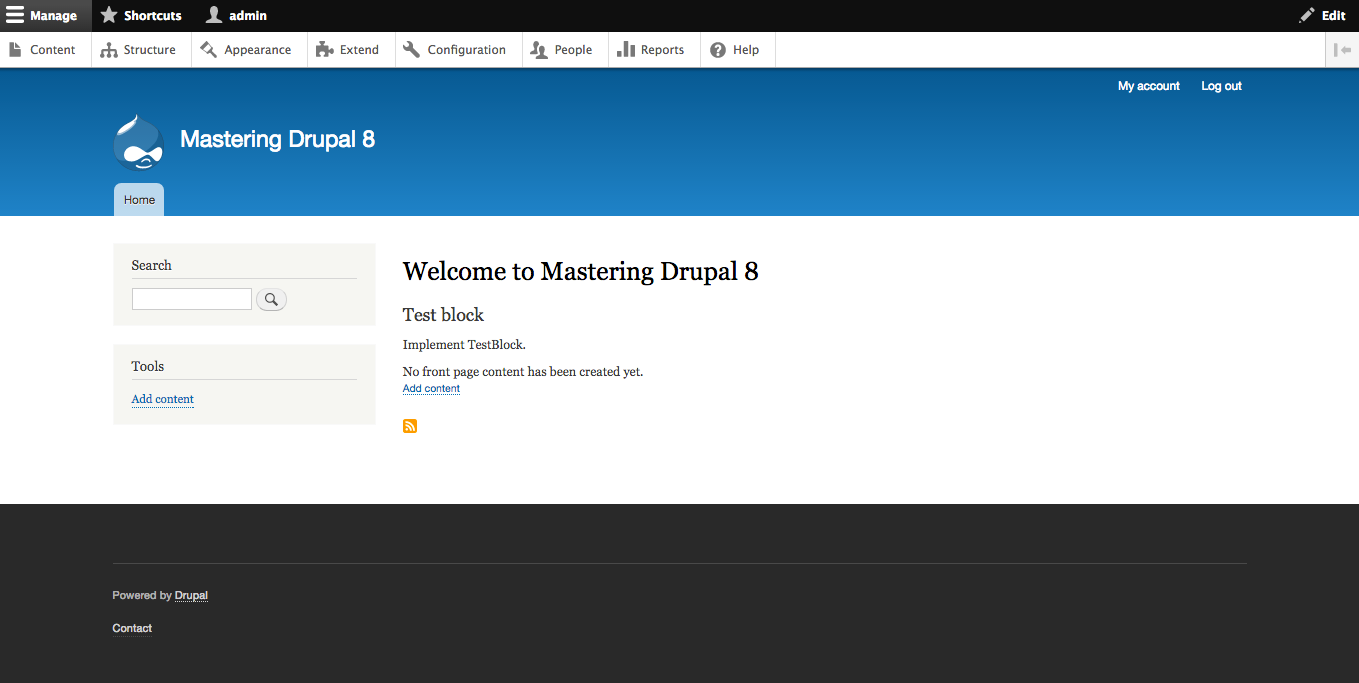The image size is (1359, 683).
Task: Open the Help admin page
Action: (735, 50)
